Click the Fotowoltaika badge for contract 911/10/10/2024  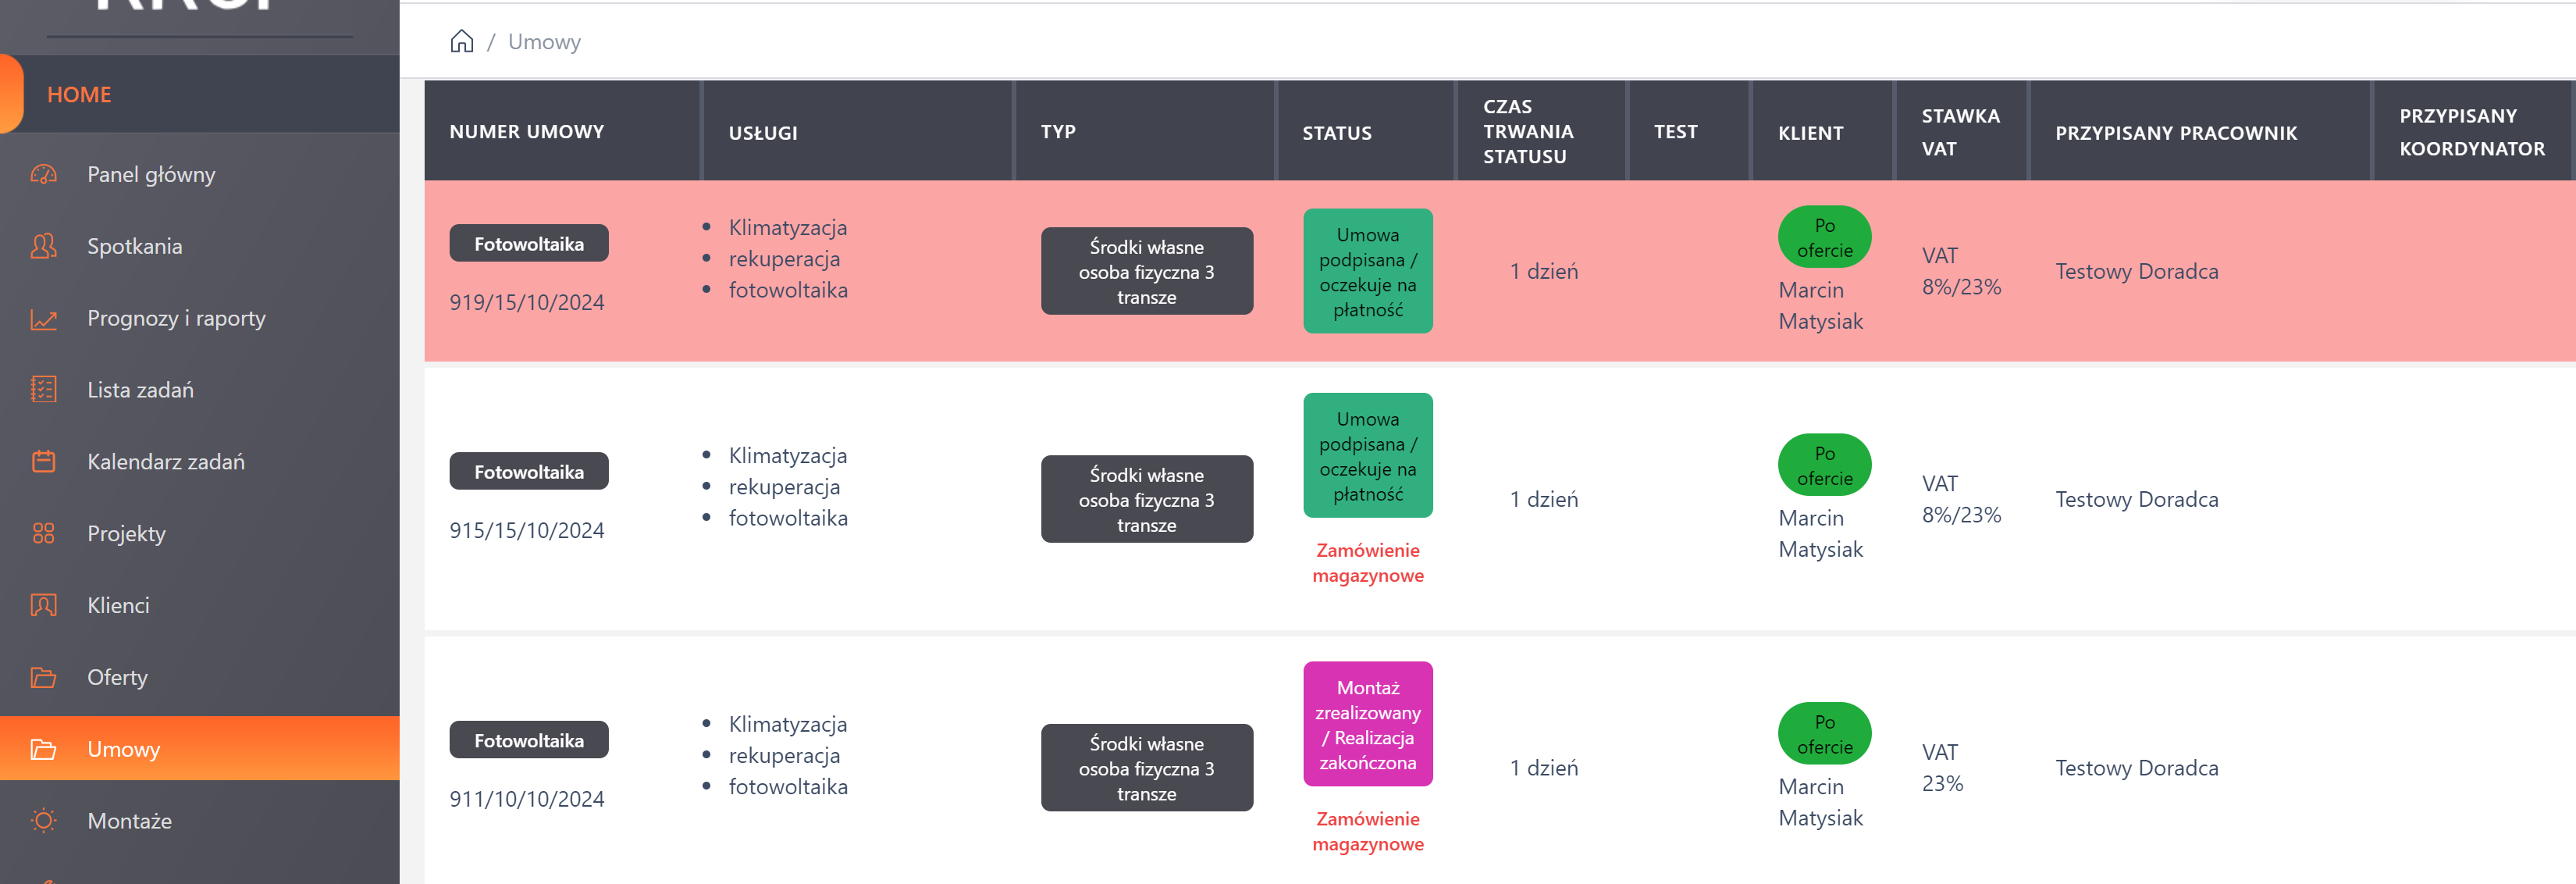(529, 741)
